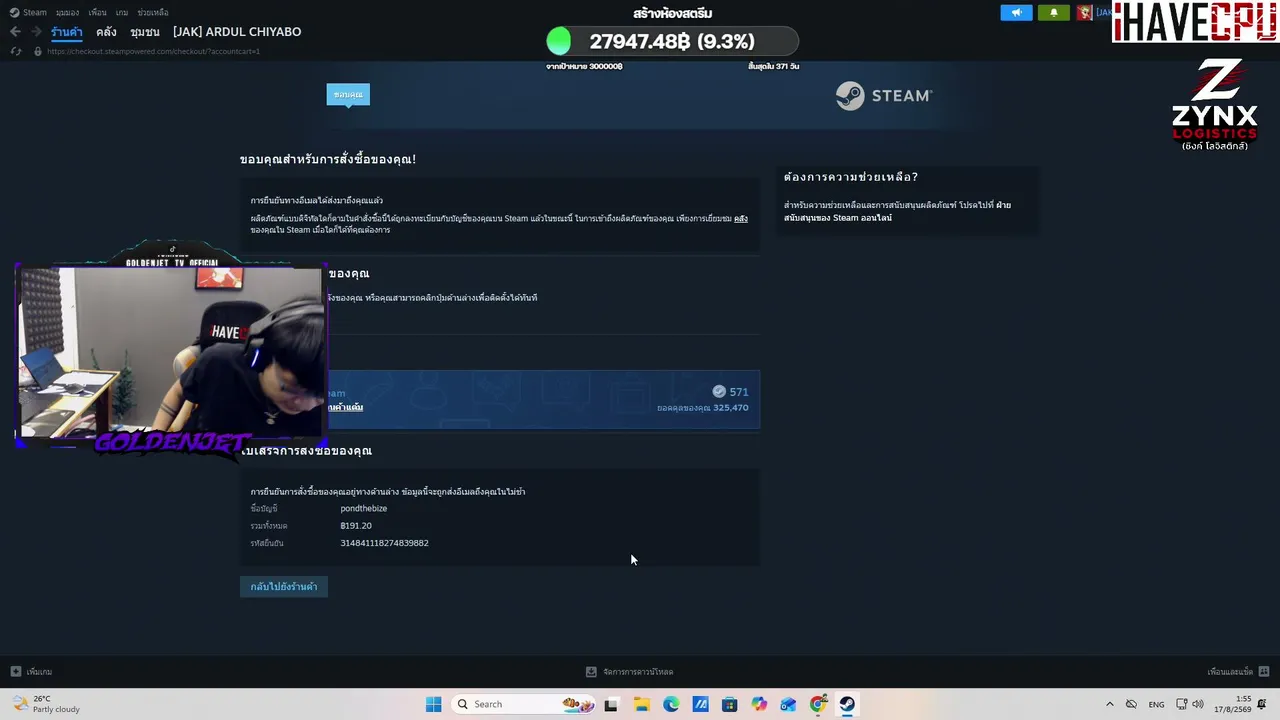
Task: Switch to the คลัง (Library) tab
Action: coord(106,32)
